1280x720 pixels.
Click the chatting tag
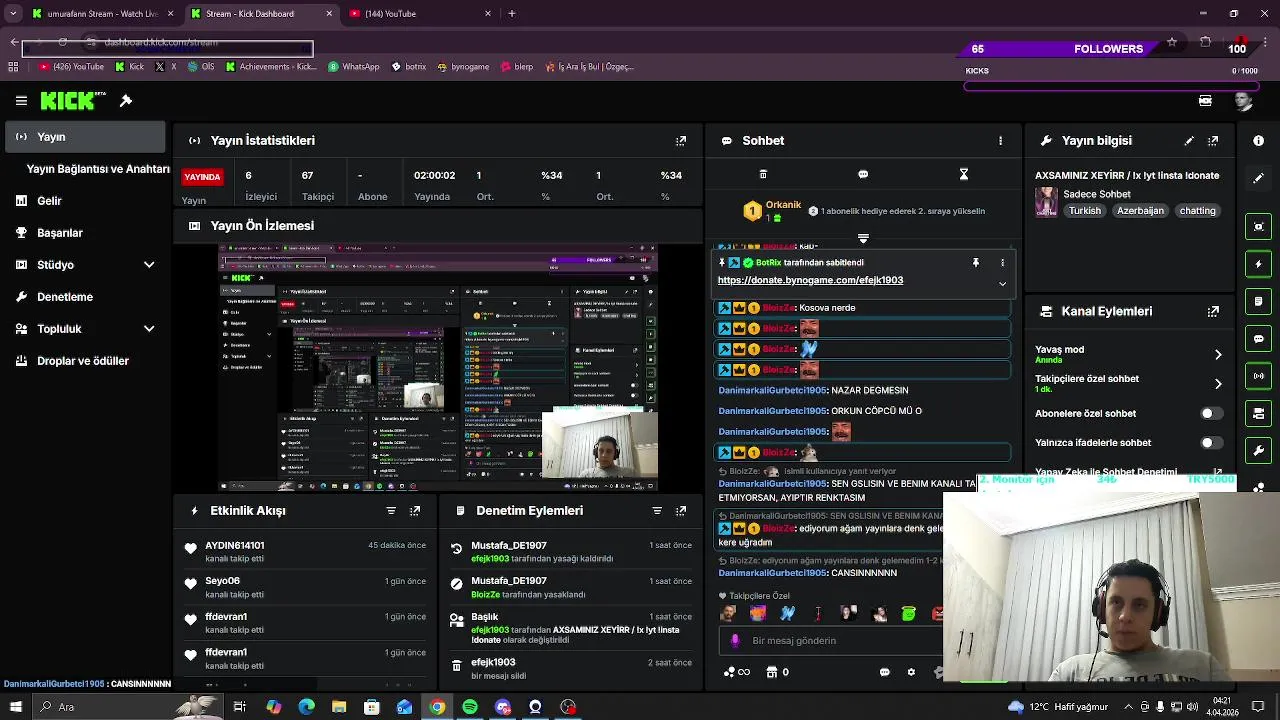[x=1197, y=211]
